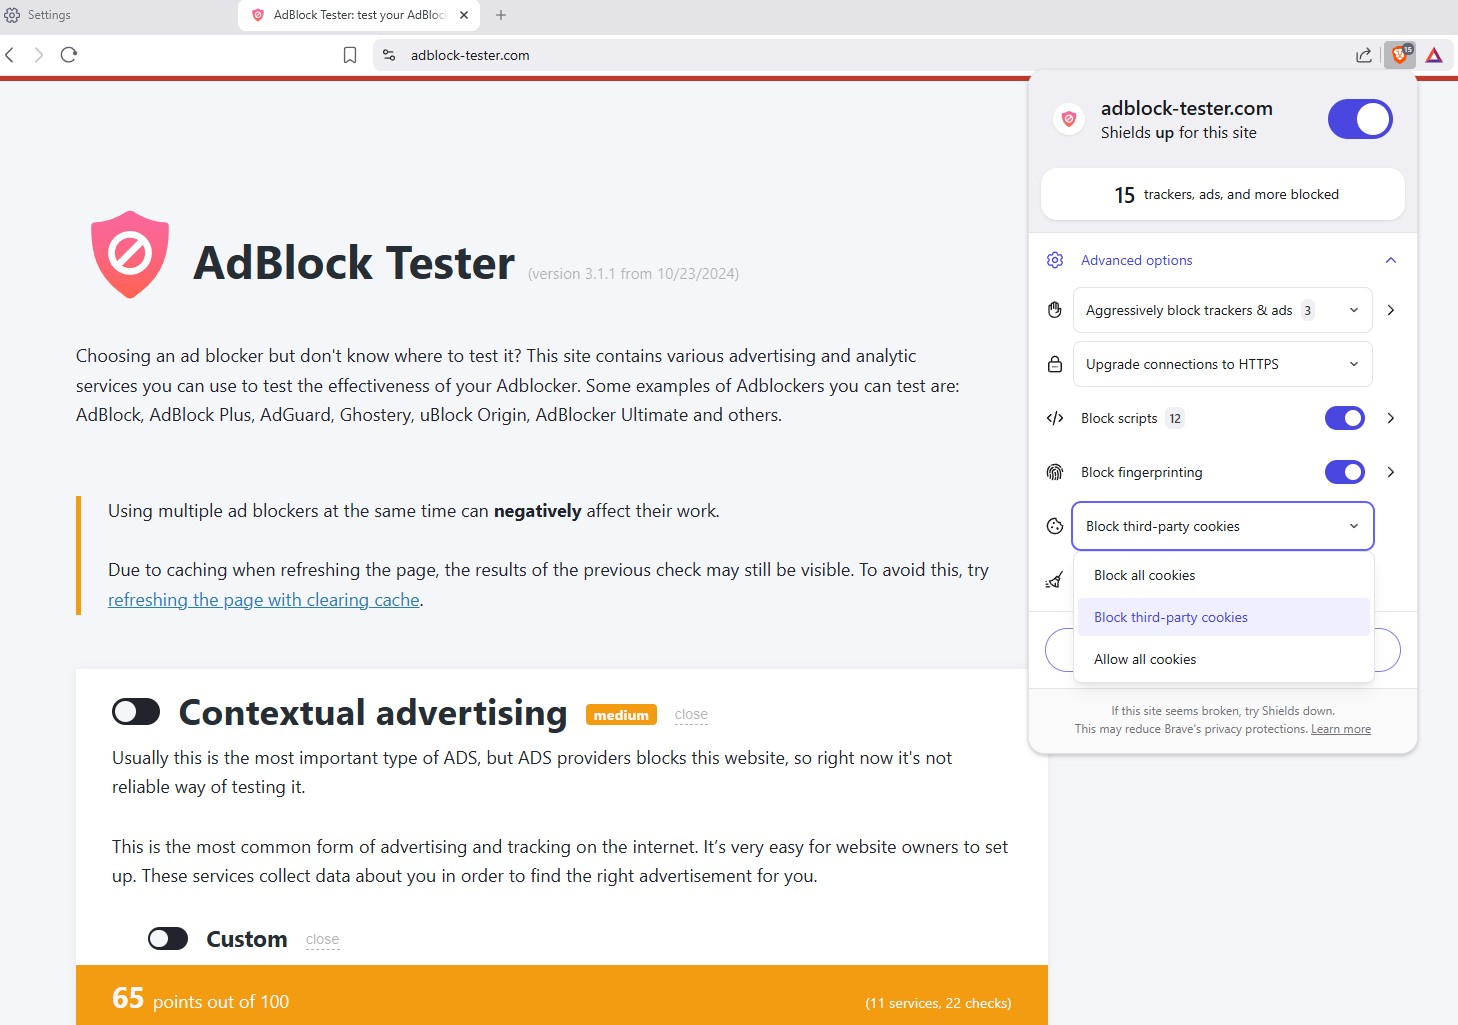This screenshot has height=1025, width=1458.
Task: Click the address bar with adblock-tester.com
Action: [860, 55]
